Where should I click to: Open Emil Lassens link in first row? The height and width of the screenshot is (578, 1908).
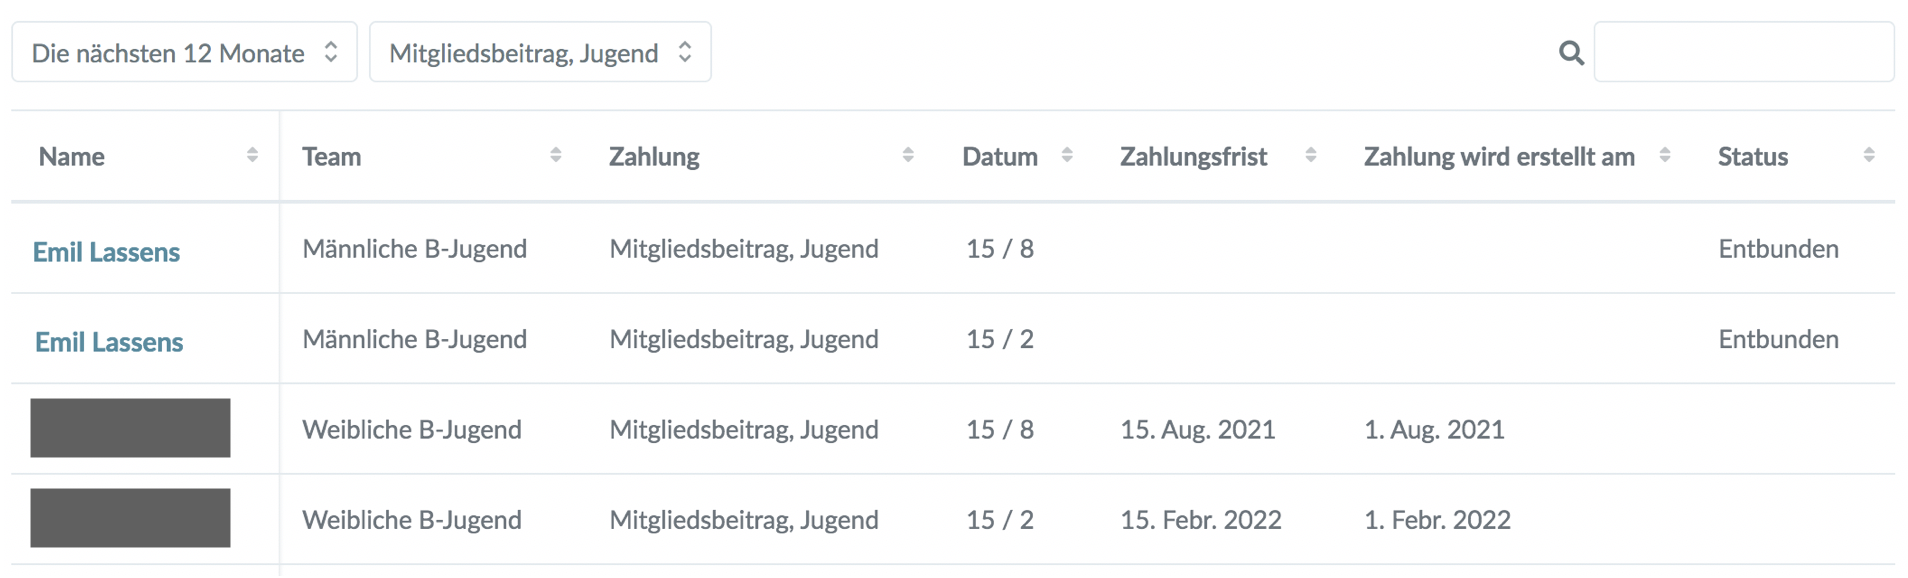tap(106, 252)
